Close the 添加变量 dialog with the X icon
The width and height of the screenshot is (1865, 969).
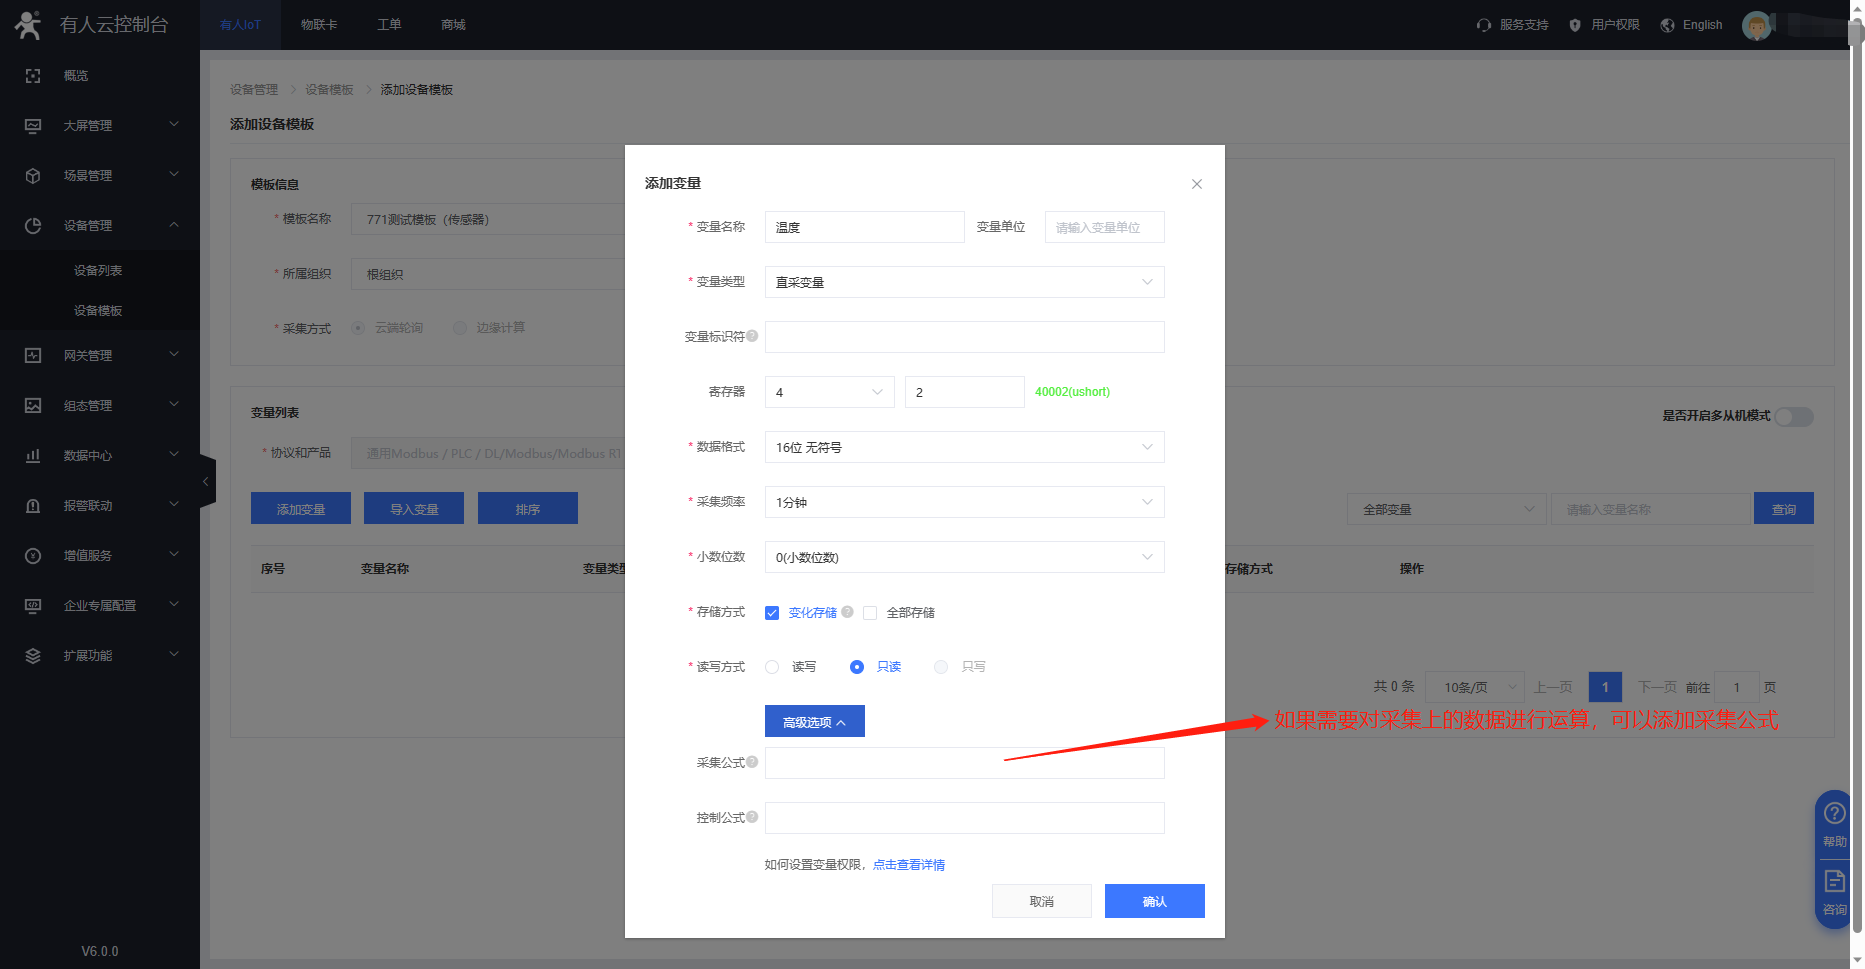point(1196,184)
